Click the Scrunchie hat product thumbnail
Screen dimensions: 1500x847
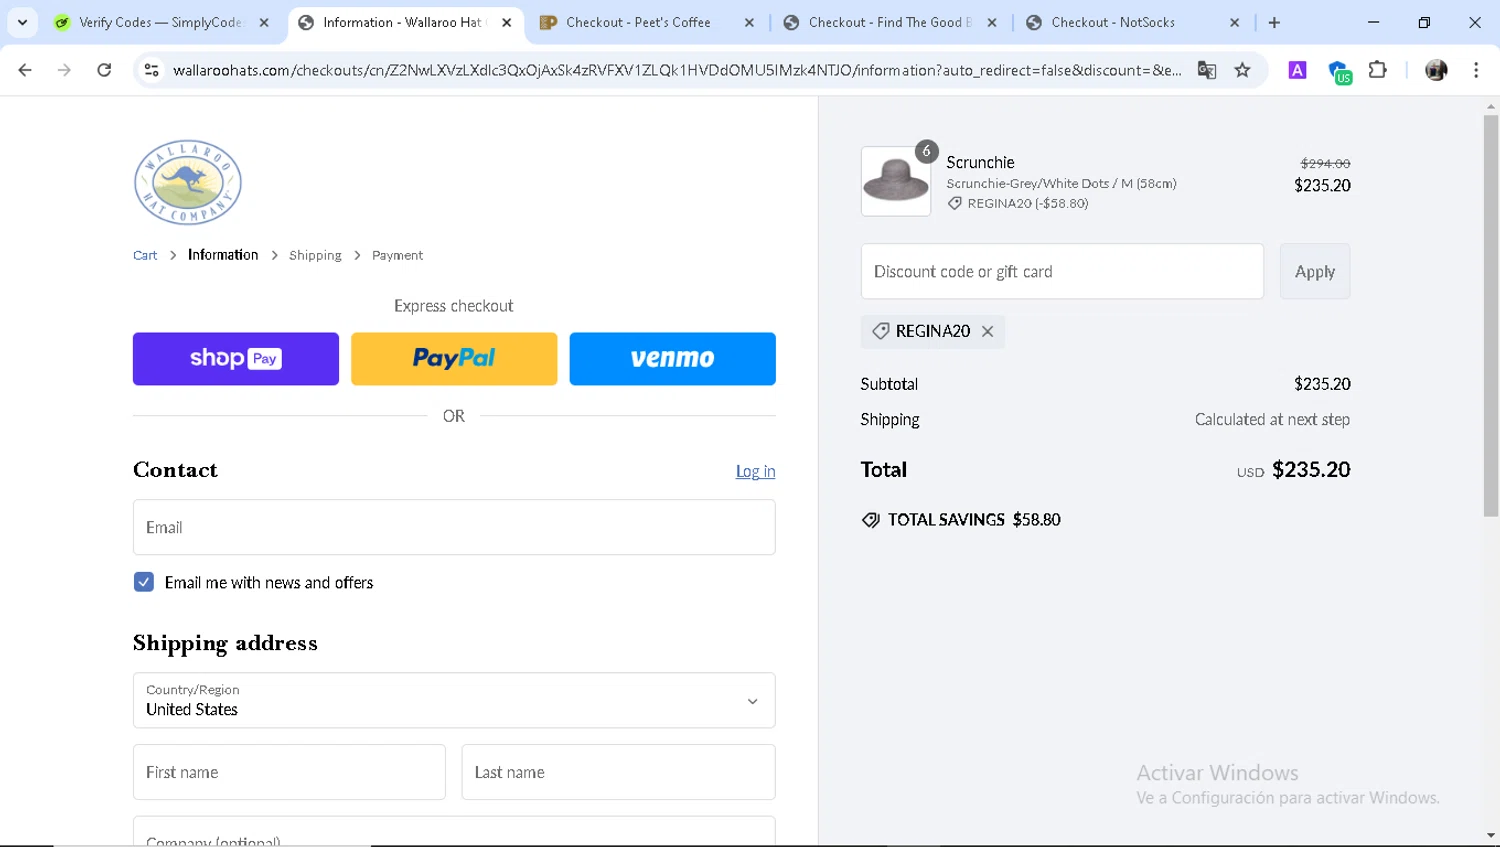tap(896, 181)
